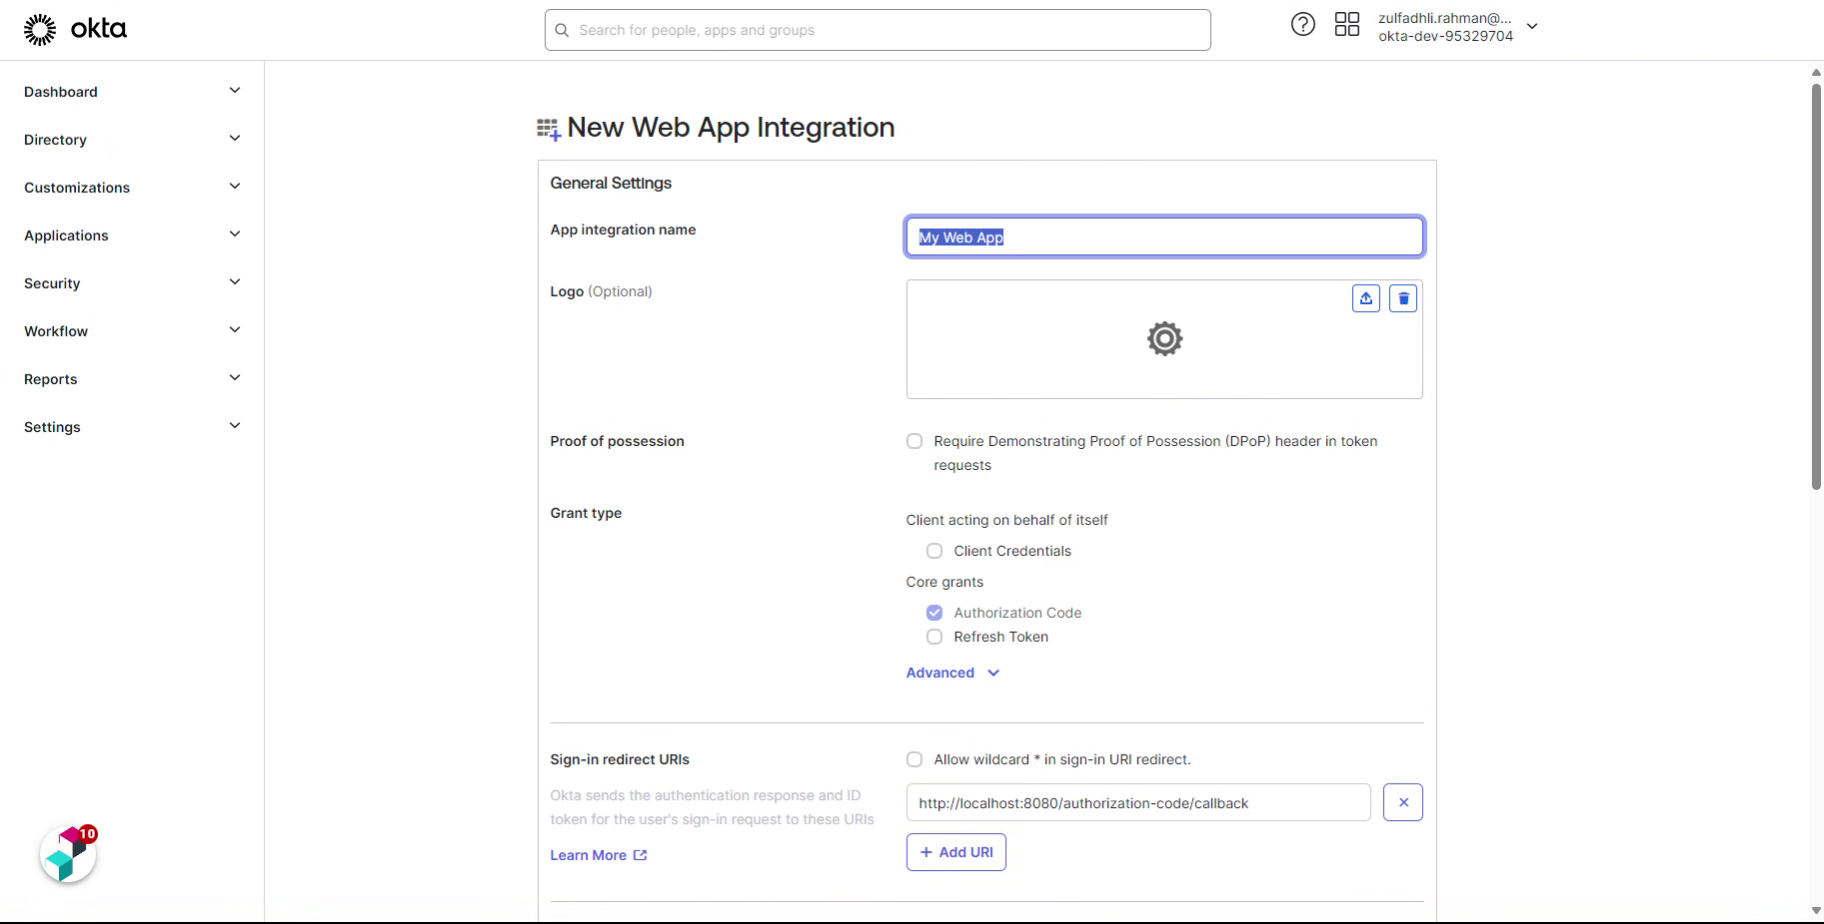Image resolution: width=1824 pixels, height=924 pixels.
Task: Check the Client Credentials grant type
Action: point(934,551)
